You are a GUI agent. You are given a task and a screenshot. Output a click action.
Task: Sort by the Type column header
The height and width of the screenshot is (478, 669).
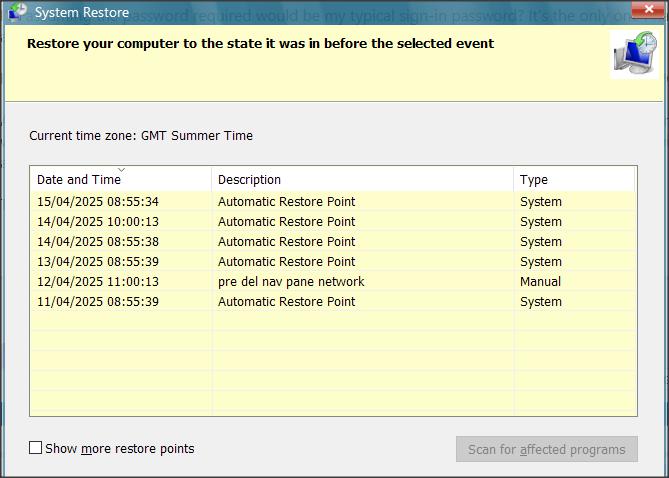574,179
